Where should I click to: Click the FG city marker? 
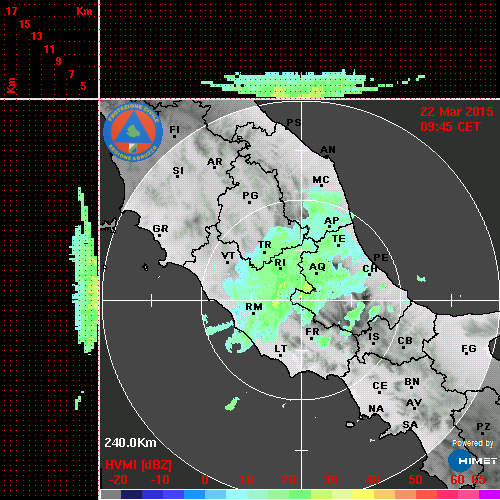466,353
